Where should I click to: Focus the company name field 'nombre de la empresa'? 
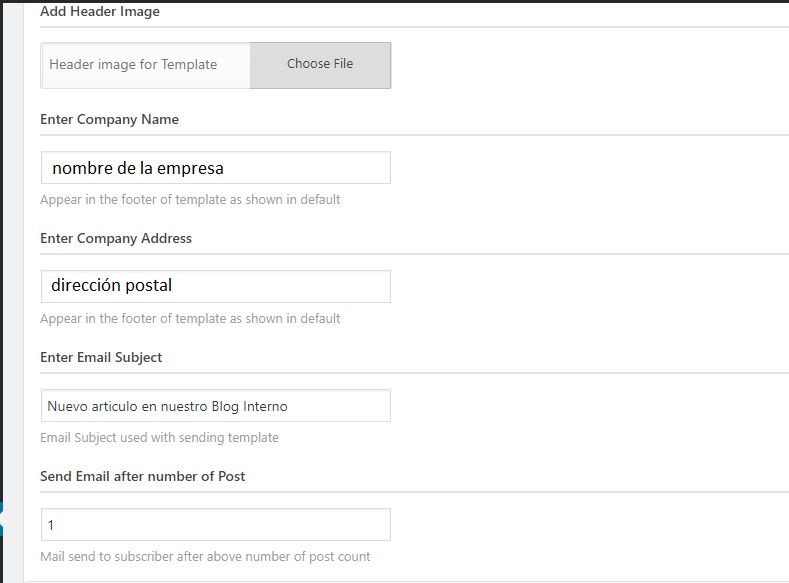pyautogui.click(x=216, y=168)
